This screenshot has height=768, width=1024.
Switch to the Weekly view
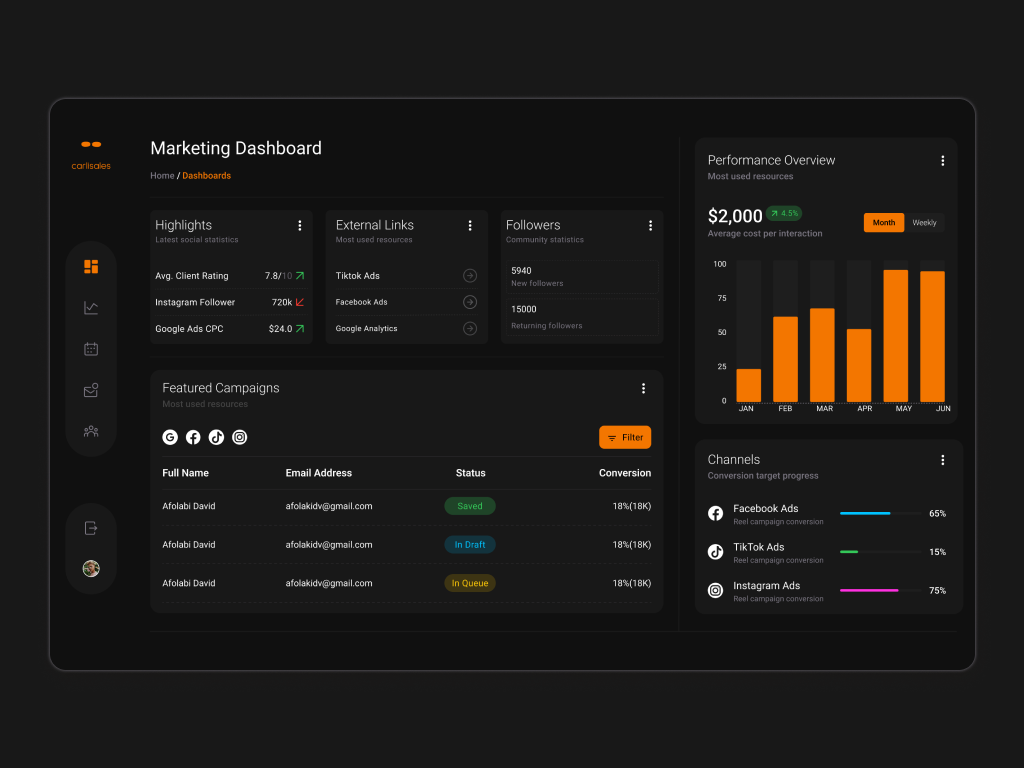pyautogui.click(x=925, y=222)
